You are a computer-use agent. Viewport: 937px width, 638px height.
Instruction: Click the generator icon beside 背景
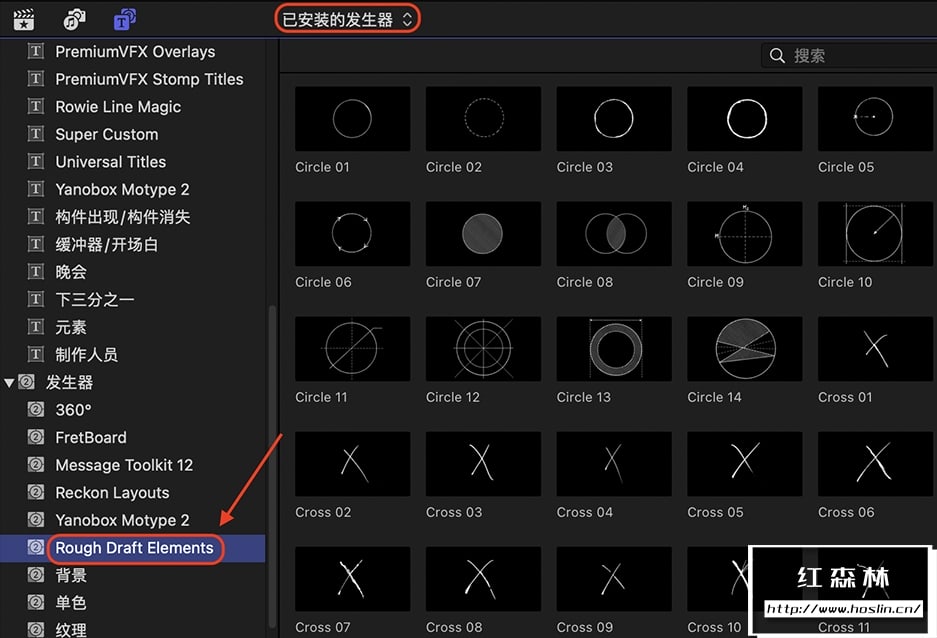pyautogui.click(x=36, y=575)
